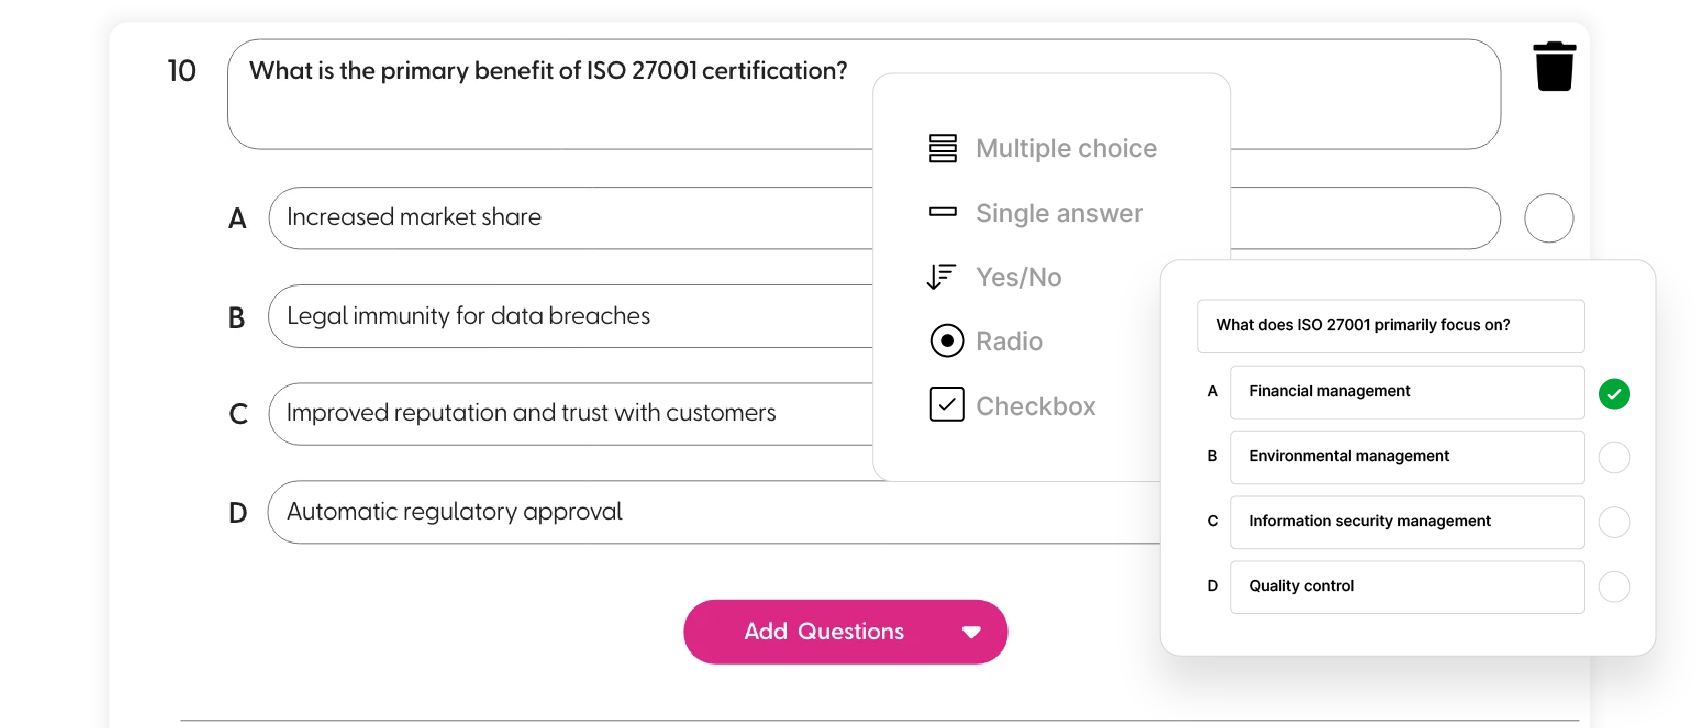The height and width of the screenshot is (728, 1699).
Task: Click the Multiple choice stacked-lines icon
Action: click(942, 148)
